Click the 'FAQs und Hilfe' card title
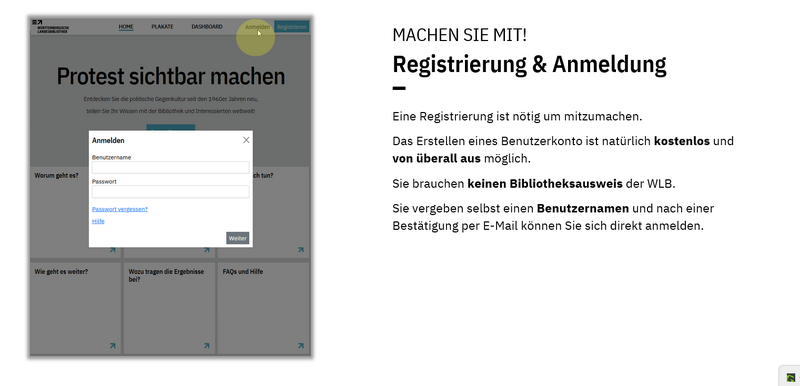 click(243, 272)
